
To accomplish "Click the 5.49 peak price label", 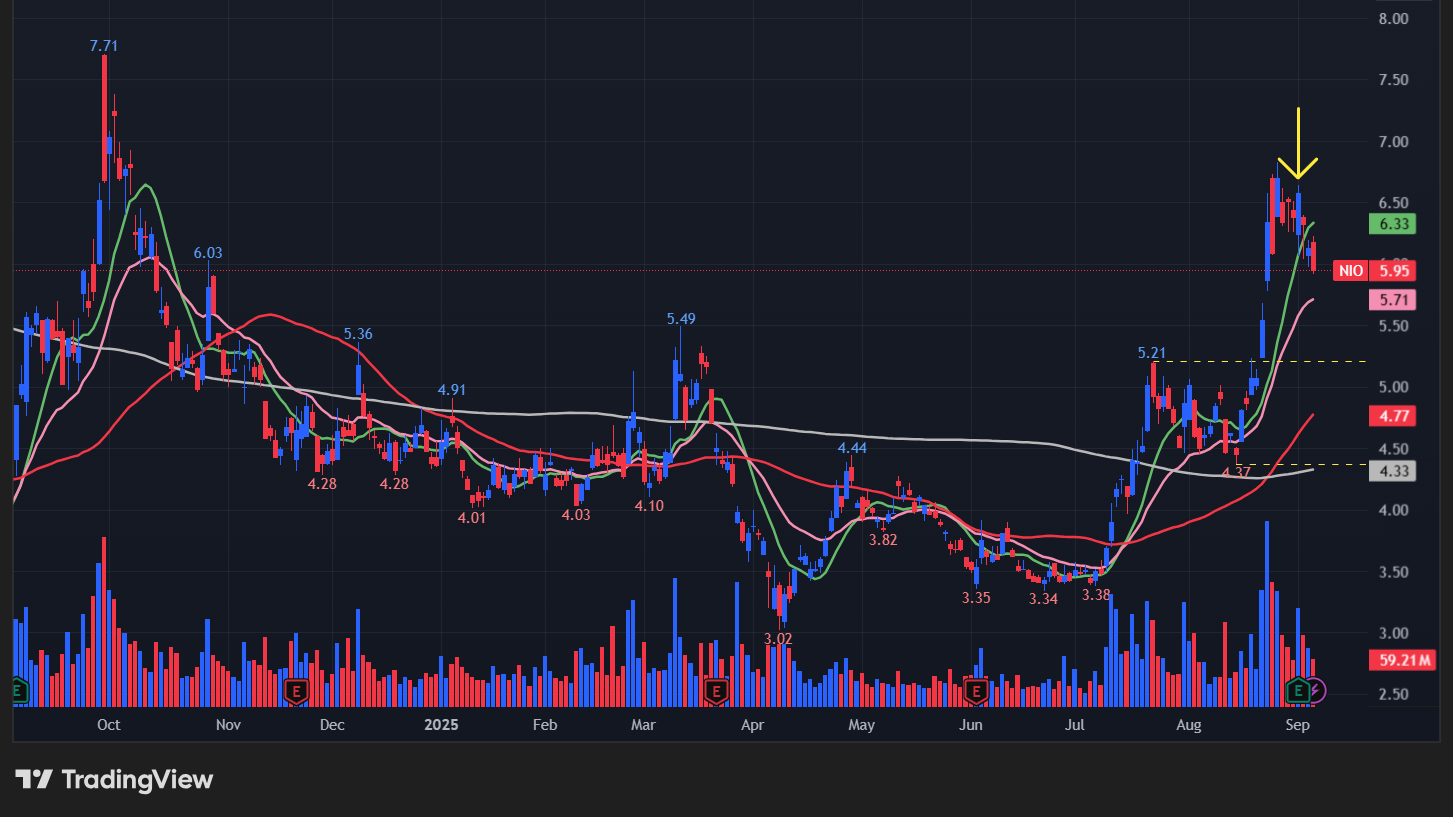I will pos(681,319).
